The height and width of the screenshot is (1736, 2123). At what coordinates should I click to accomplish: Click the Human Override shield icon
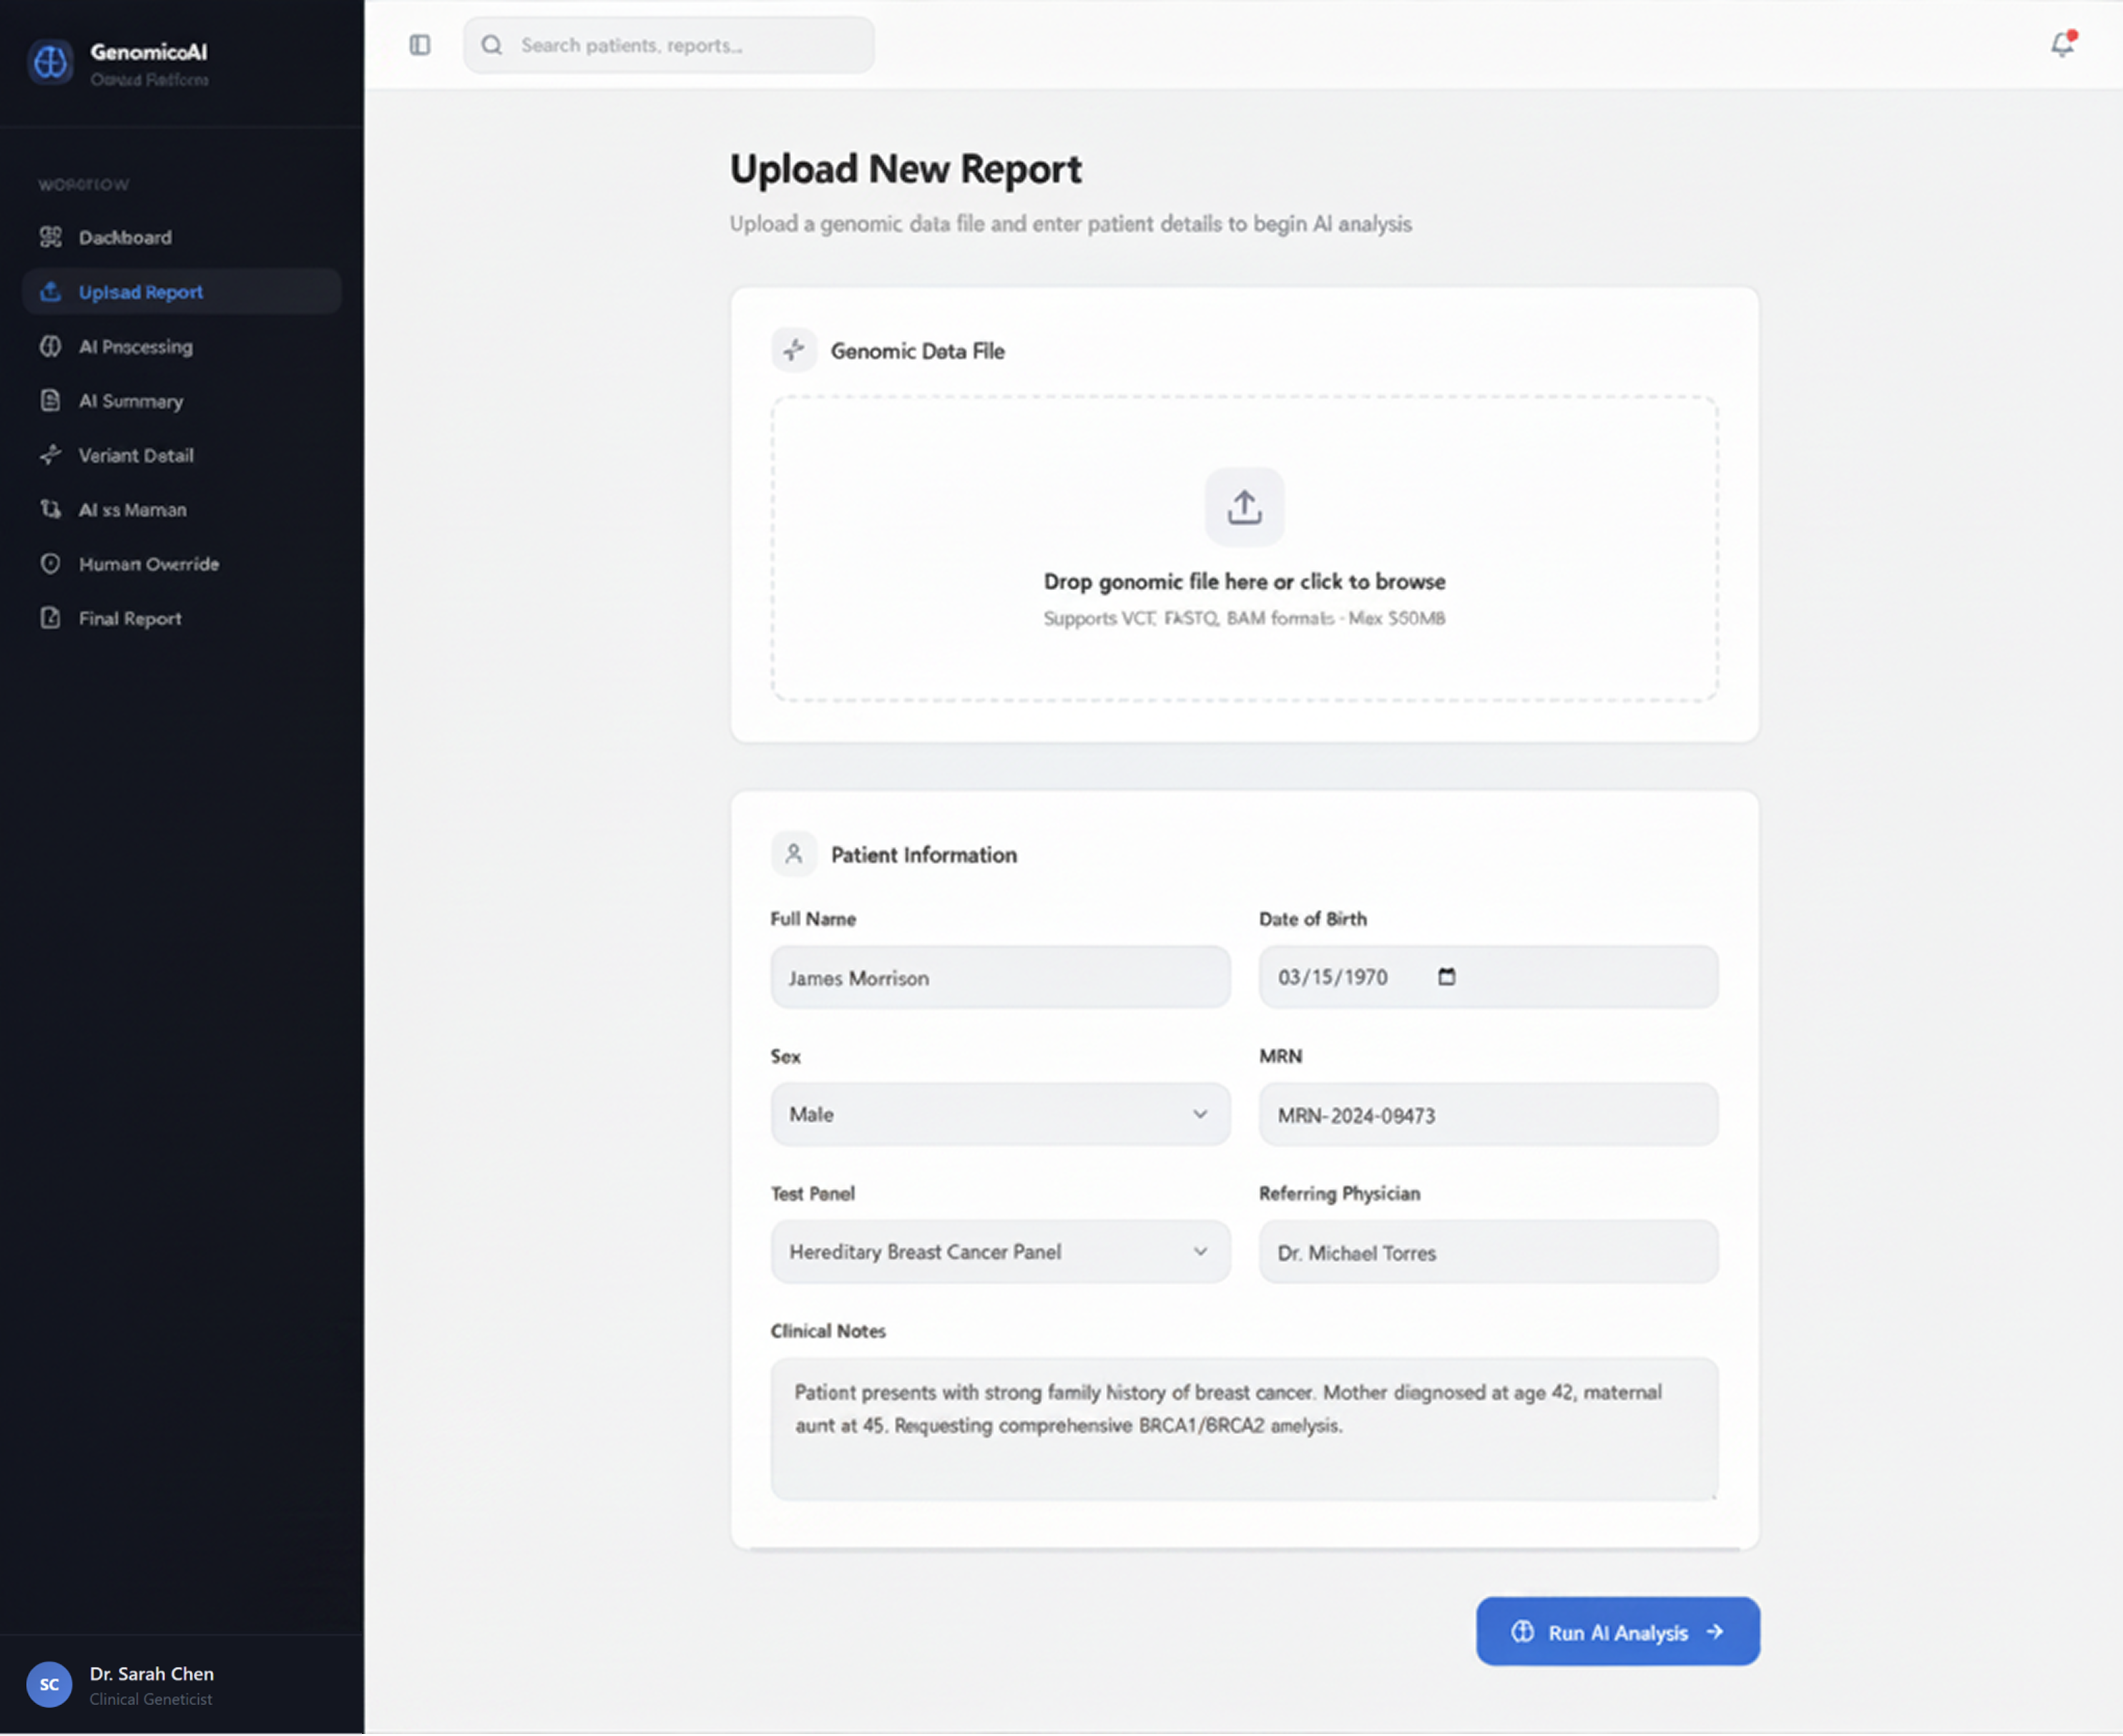click(x=51, y=563)
